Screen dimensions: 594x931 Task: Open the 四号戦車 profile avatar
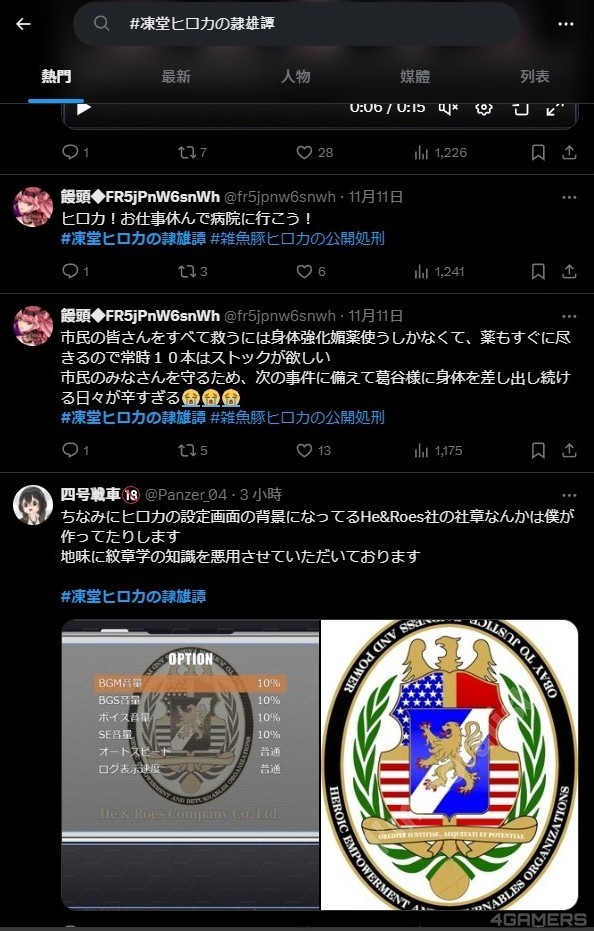tap(33, 505)
